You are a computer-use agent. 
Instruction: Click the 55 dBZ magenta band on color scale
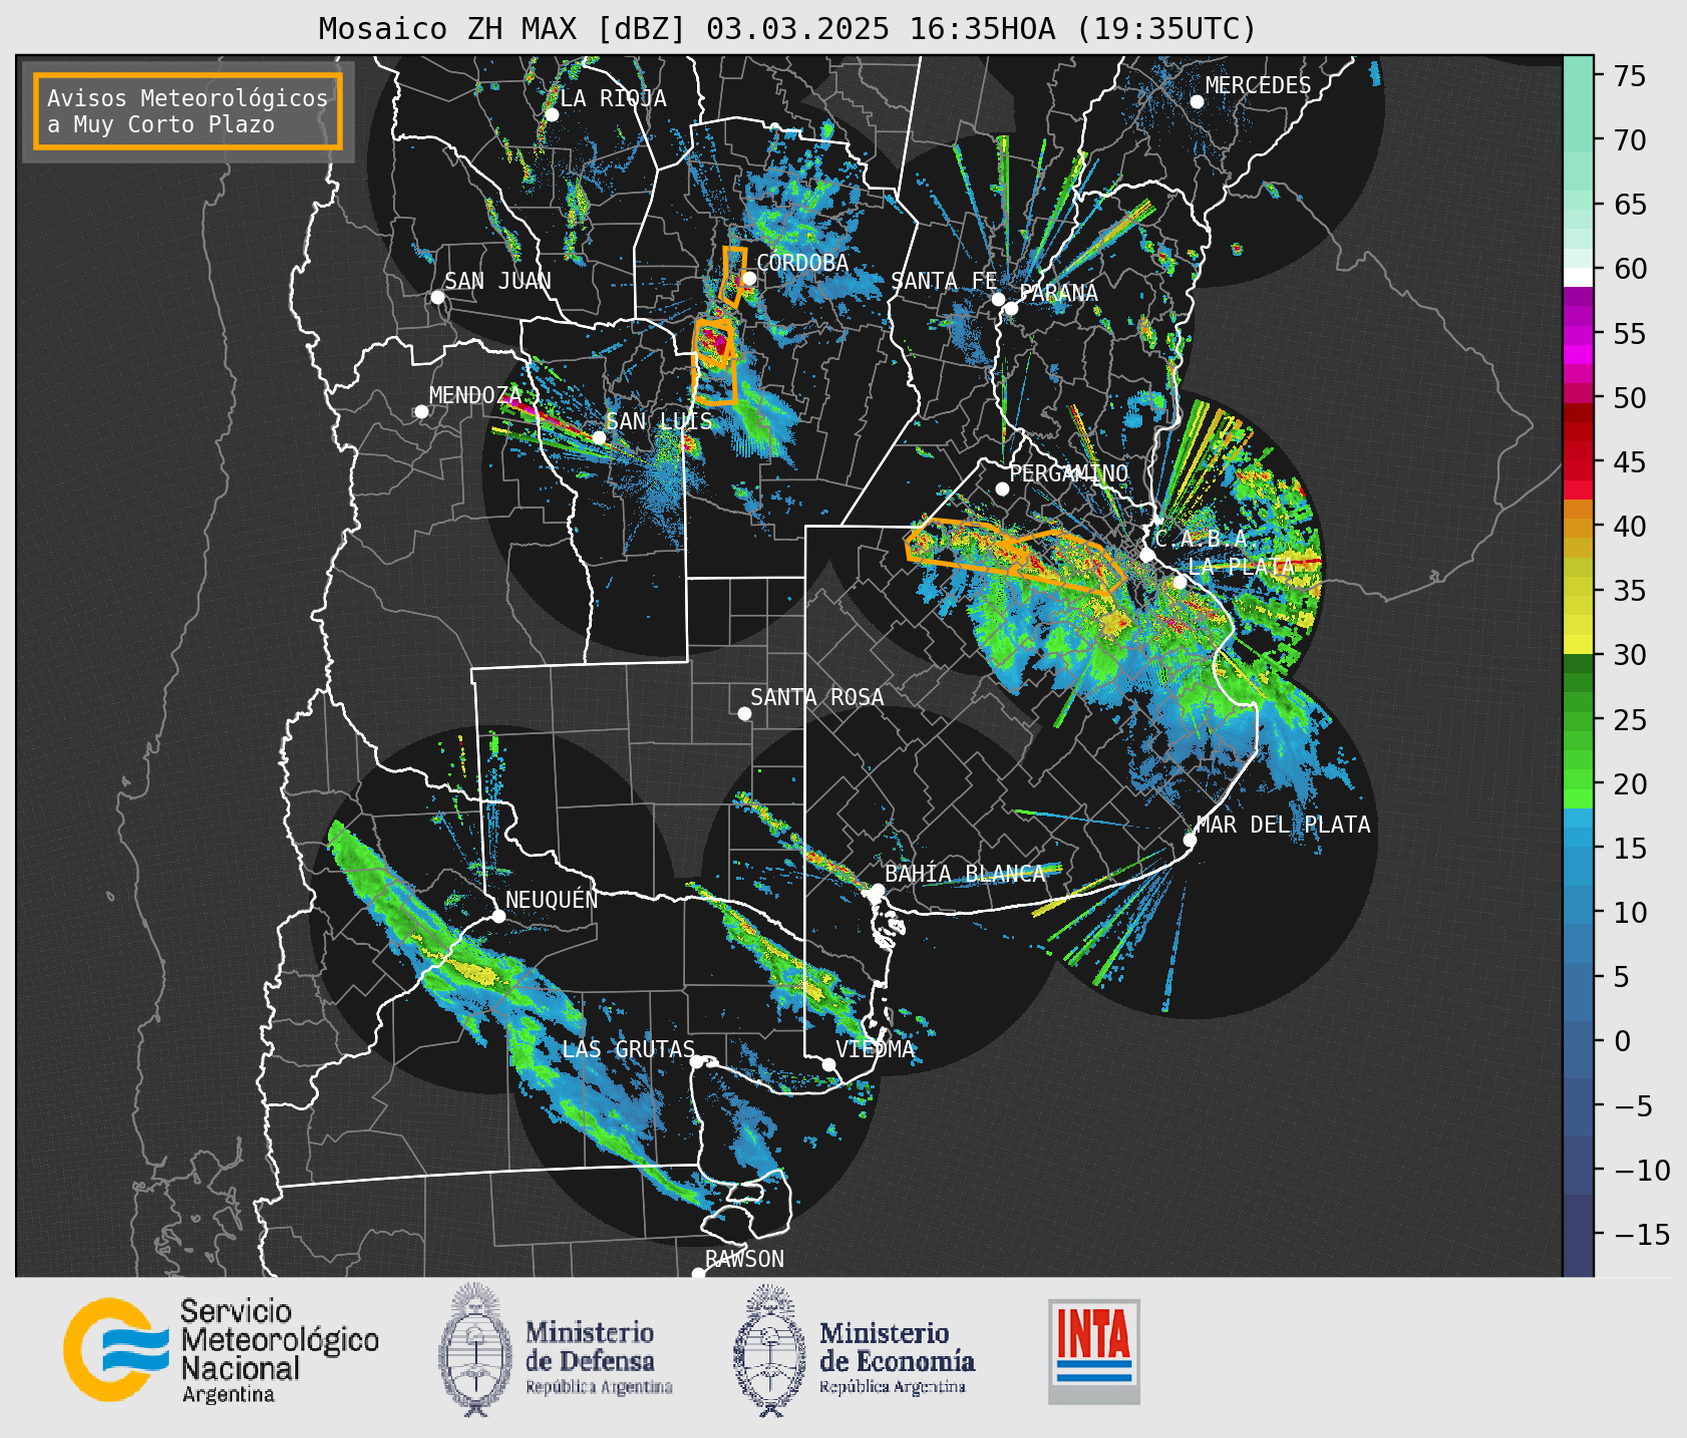click(x=1578, y=333)
